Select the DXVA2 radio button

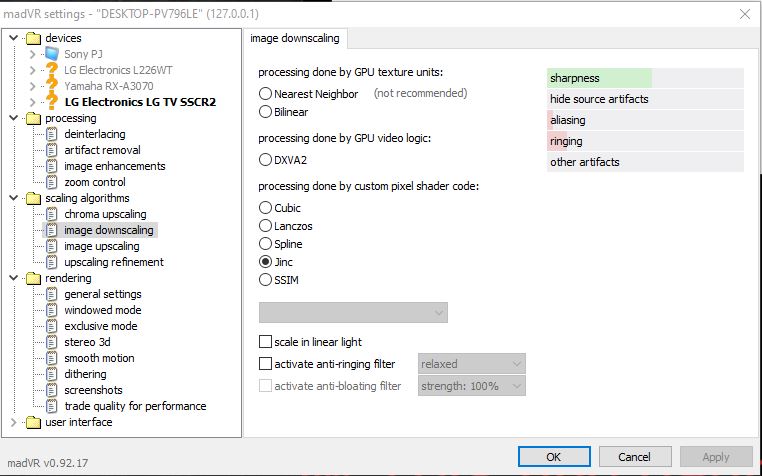(x=265, y=159)
